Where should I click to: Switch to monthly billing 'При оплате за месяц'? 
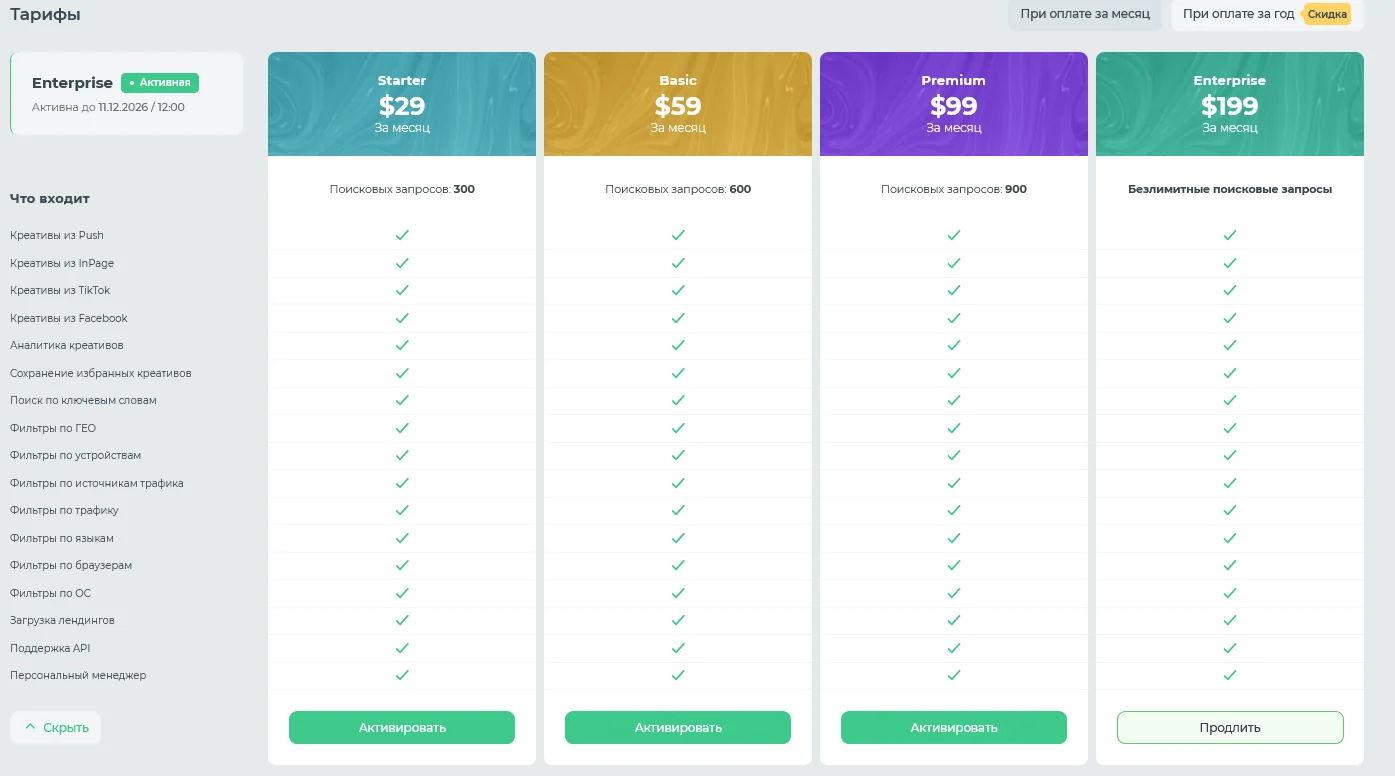(x=1085, y=14)
